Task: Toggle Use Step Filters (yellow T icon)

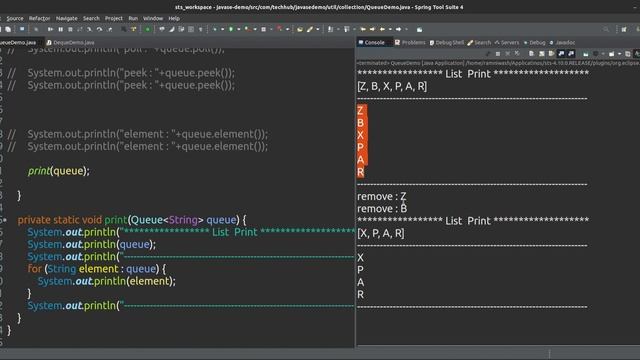Action: 133,29
